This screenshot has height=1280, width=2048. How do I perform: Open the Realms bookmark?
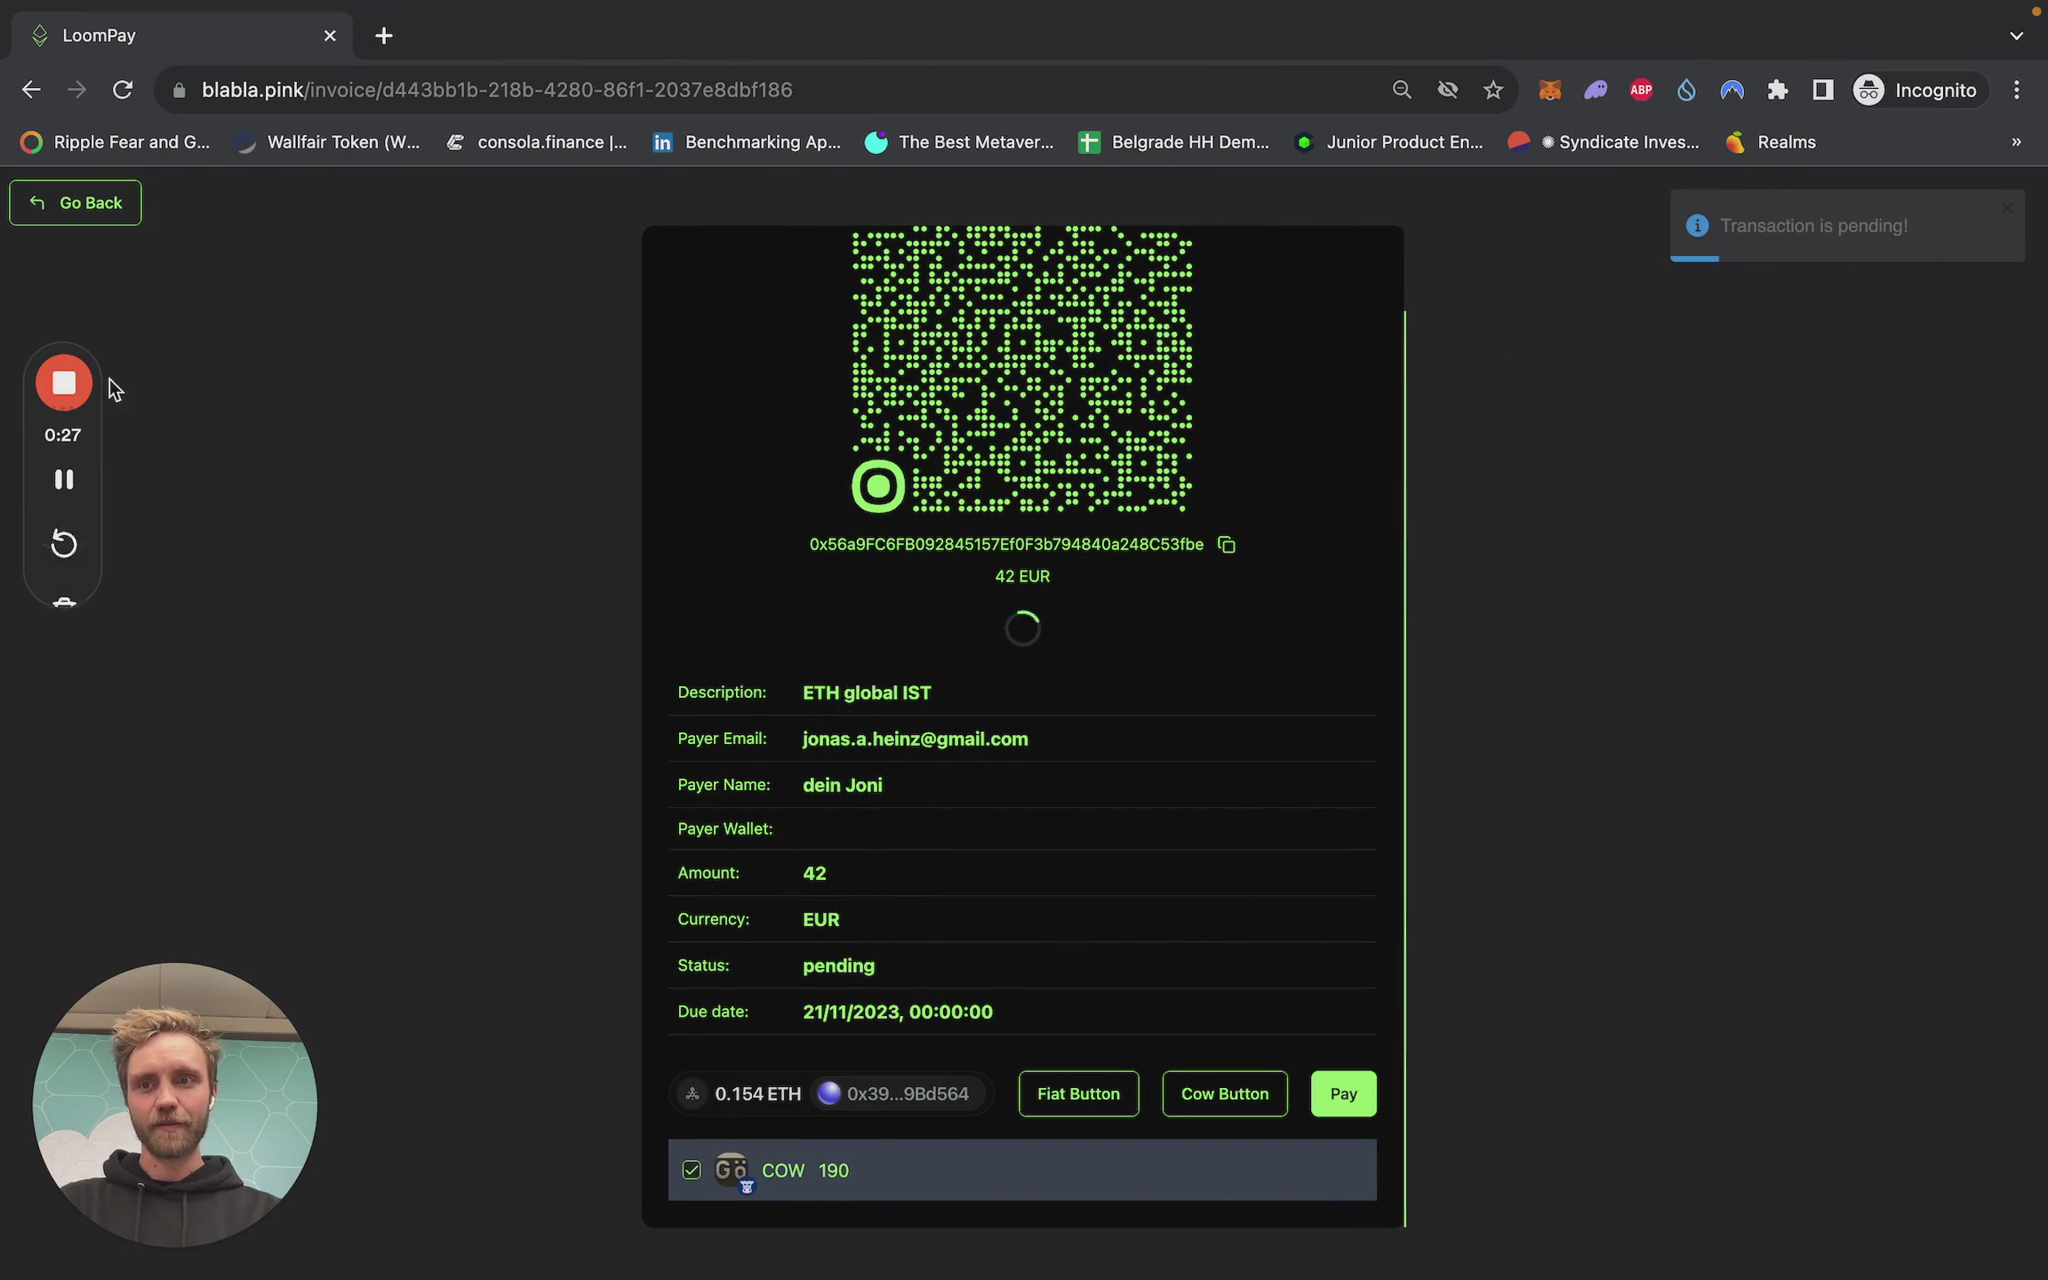1771,142
